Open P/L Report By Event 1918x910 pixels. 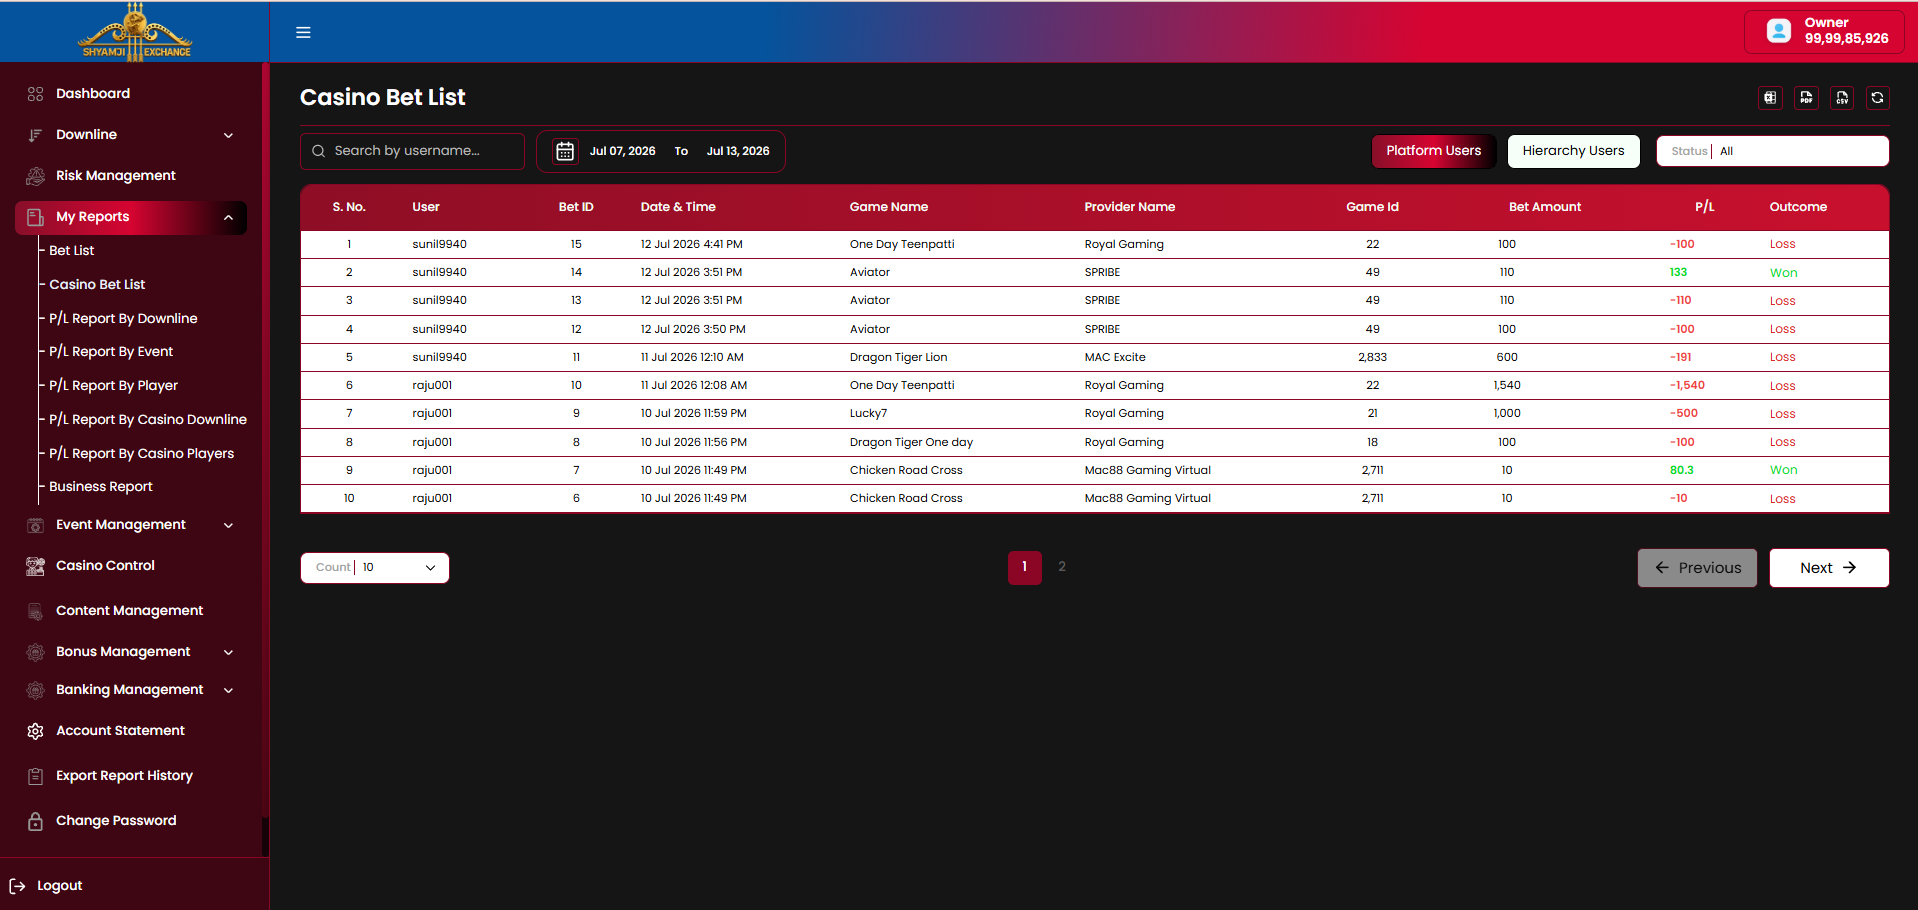[111, 352]
